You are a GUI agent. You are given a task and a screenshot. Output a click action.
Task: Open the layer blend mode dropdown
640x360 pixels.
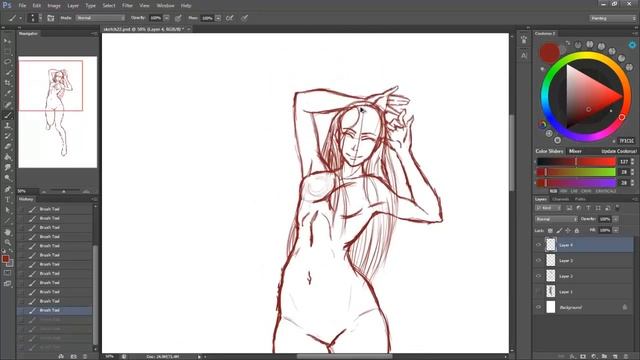click(556, 219)
